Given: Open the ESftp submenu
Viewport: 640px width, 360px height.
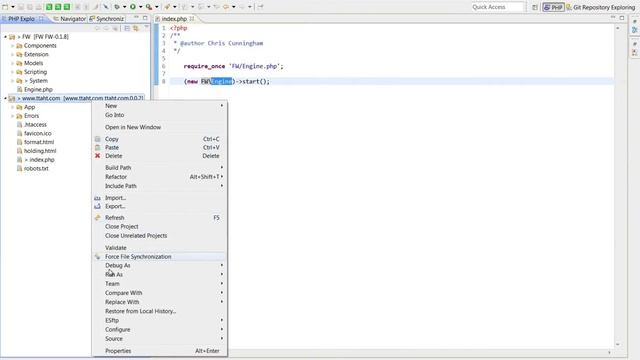Looking at the screenshot, I should coord(159,320).
